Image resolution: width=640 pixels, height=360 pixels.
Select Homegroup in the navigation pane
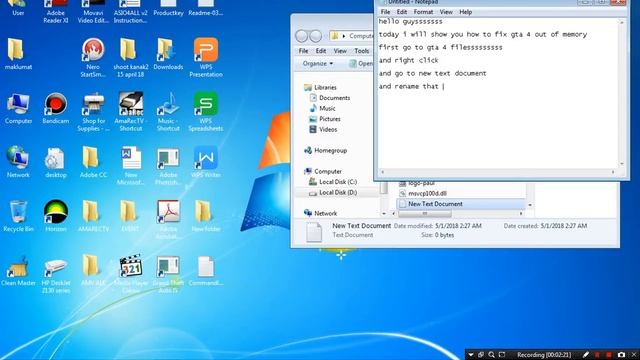tap(325, 151)
